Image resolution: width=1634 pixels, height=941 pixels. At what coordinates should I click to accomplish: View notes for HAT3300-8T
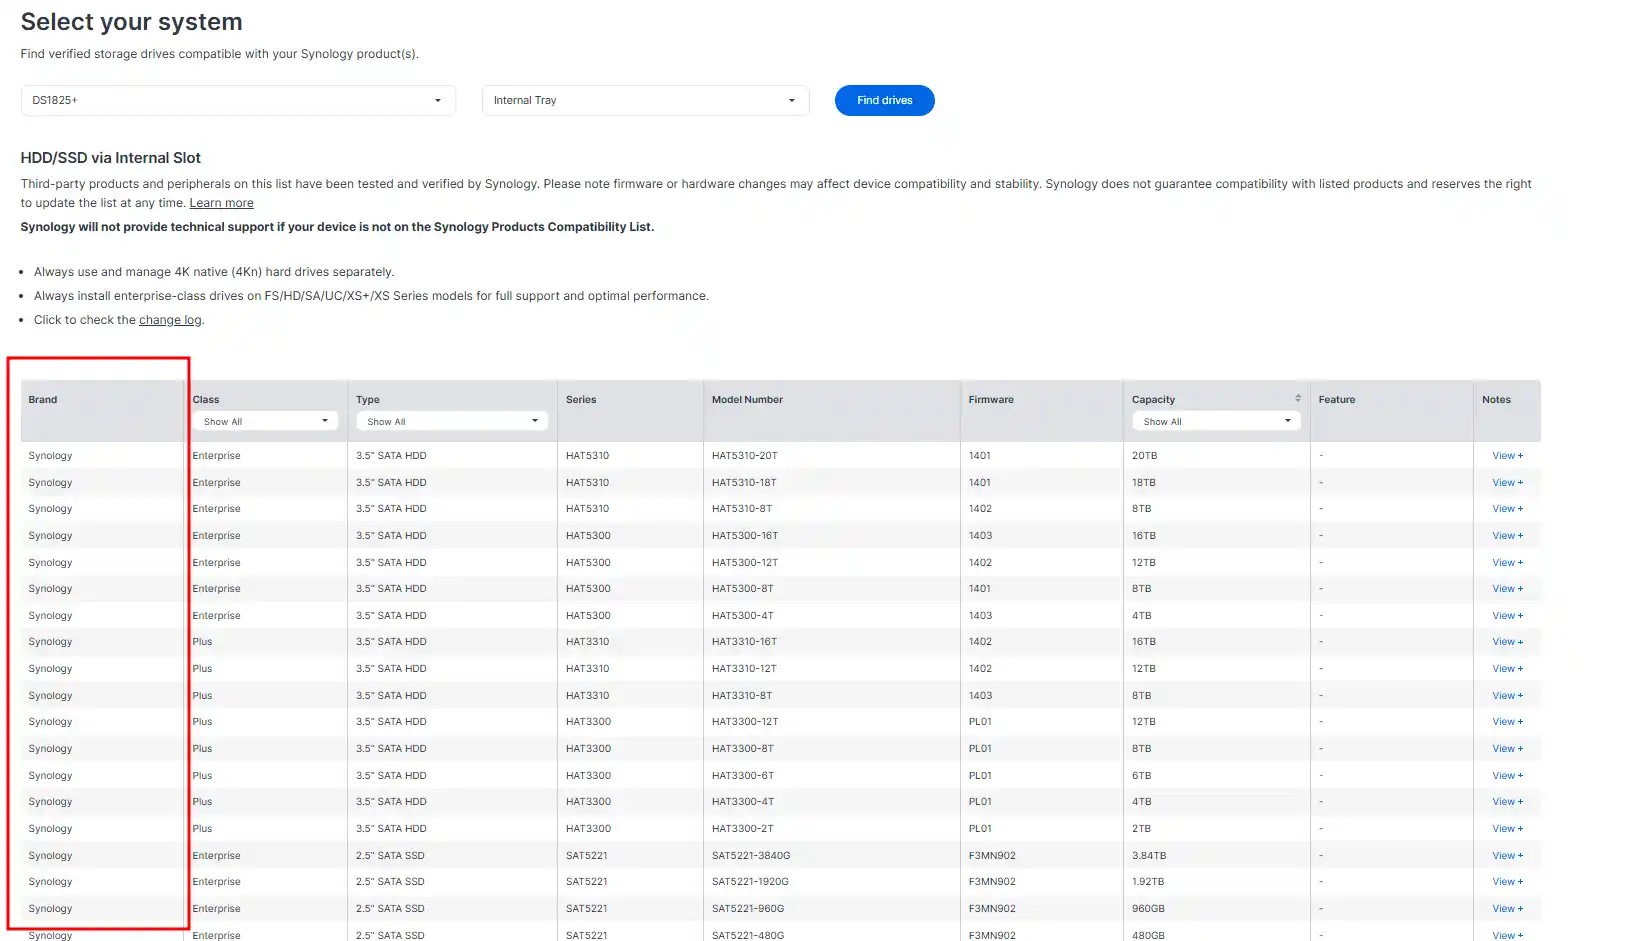(x=1507, y=749)
